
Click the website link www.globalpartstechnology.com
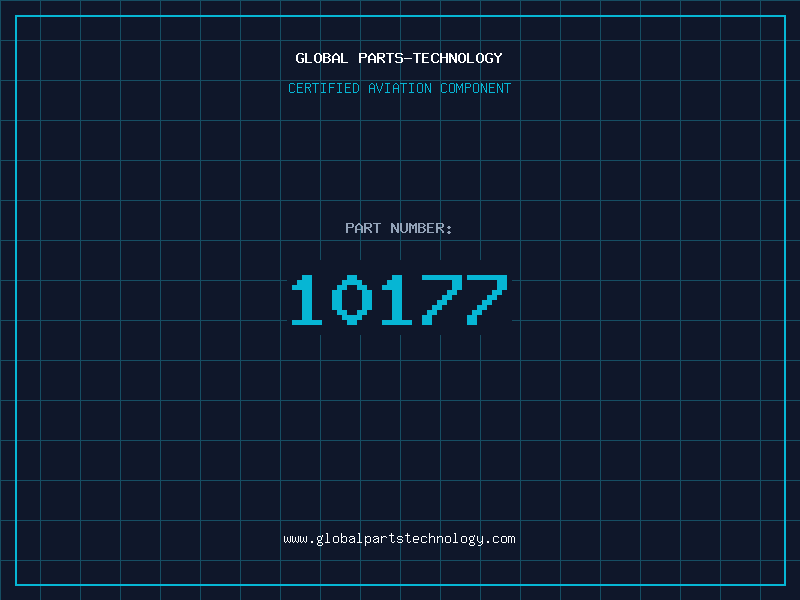pyautogui.click(x=399, y=539)
